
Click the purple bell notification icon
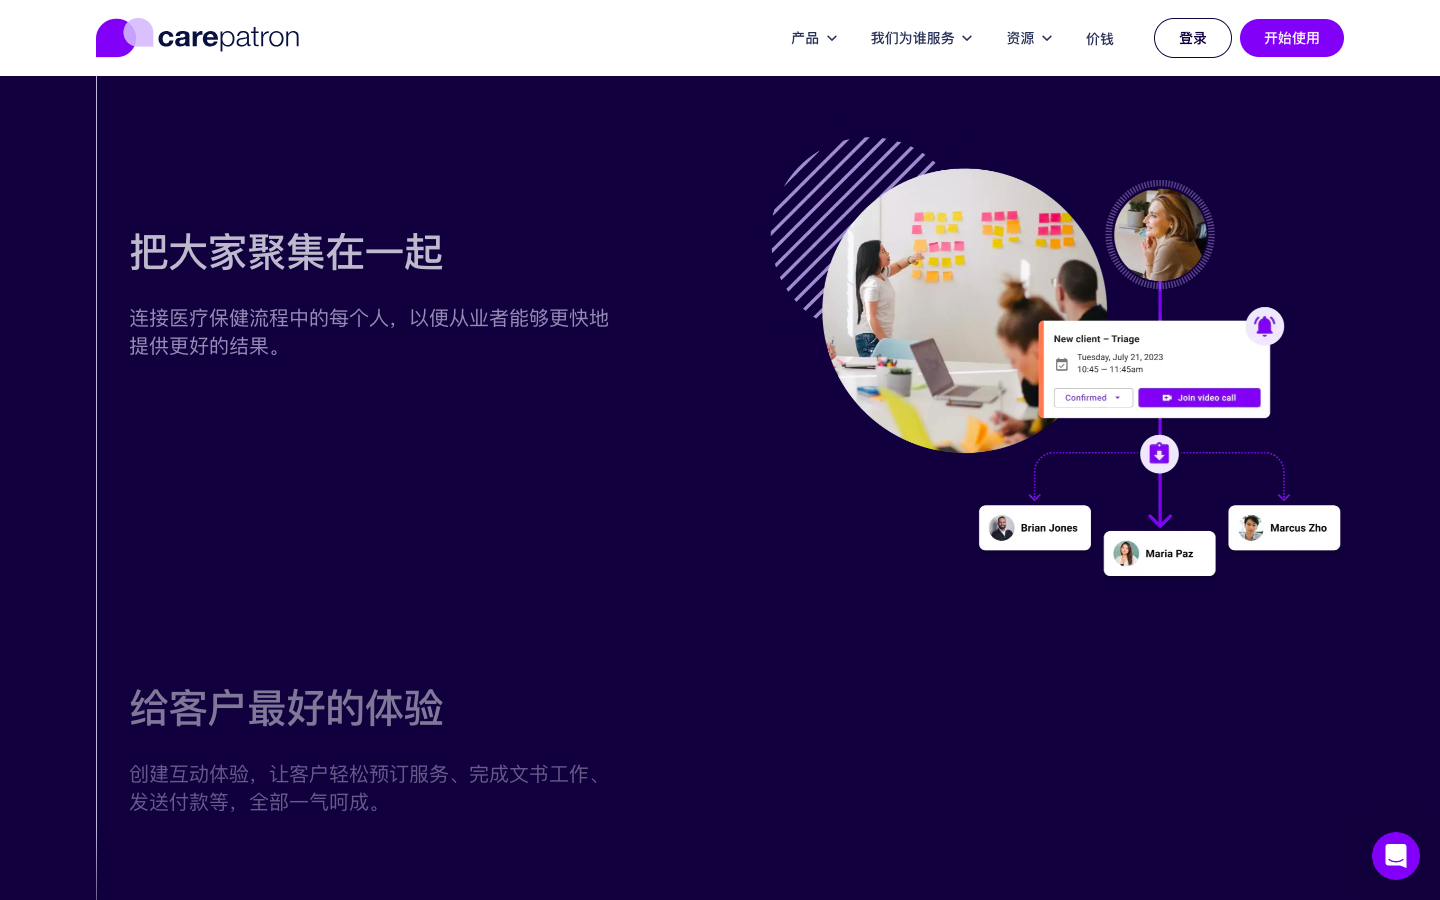[1264, 326]
